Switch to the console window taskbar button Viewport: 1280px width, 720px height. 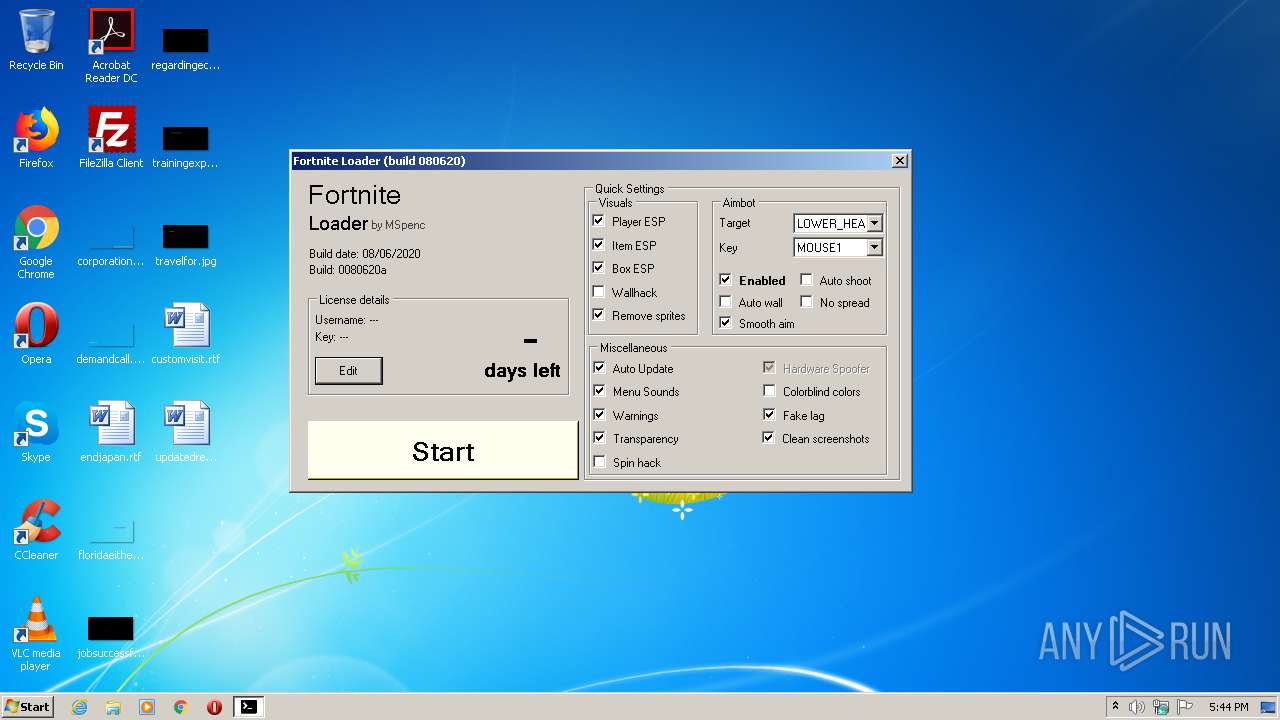point(248,707)
